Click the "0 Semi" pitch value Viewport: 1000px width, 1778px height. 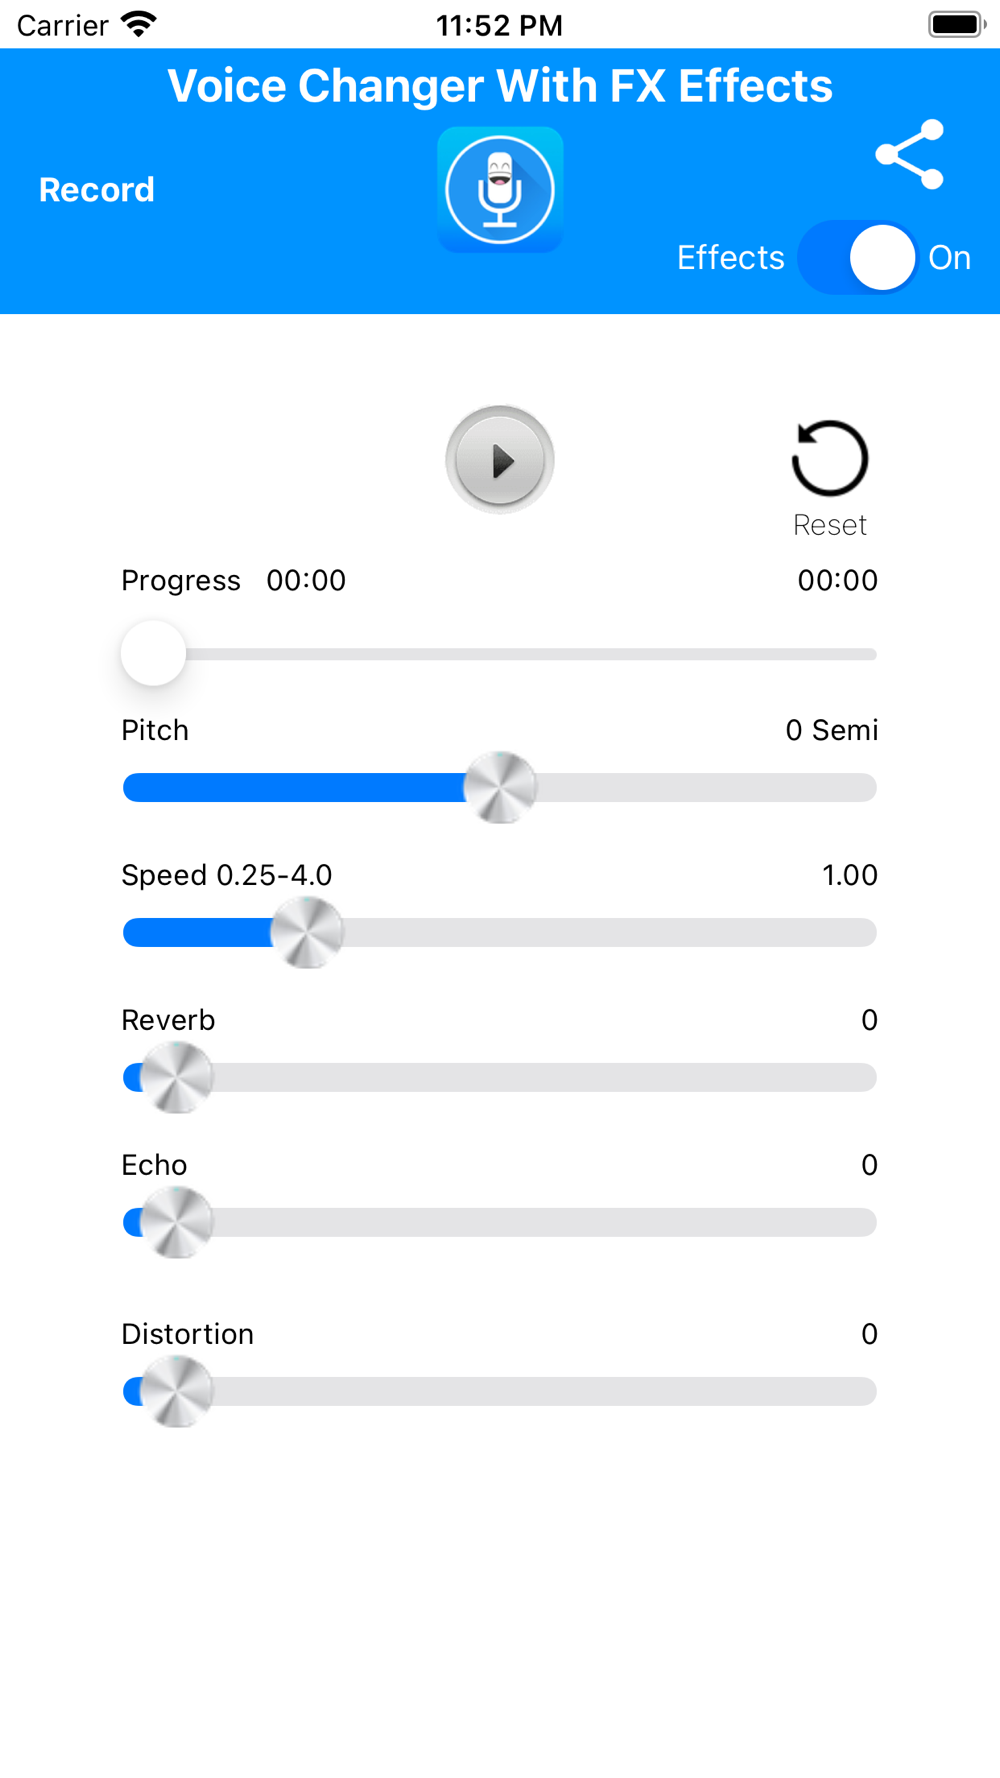[832, 730]
